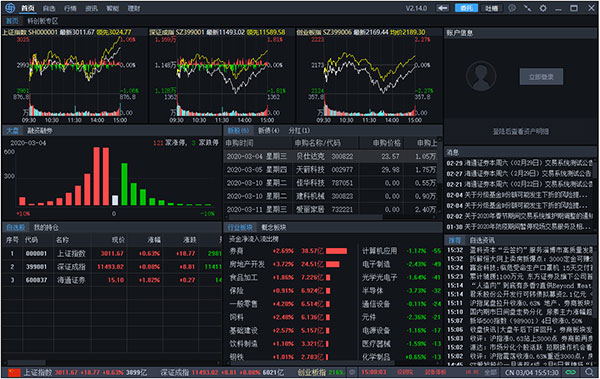The image size is (600, 379).
Task: Click 上证指数 quote in status bar
Action: [x=85, y=372]
